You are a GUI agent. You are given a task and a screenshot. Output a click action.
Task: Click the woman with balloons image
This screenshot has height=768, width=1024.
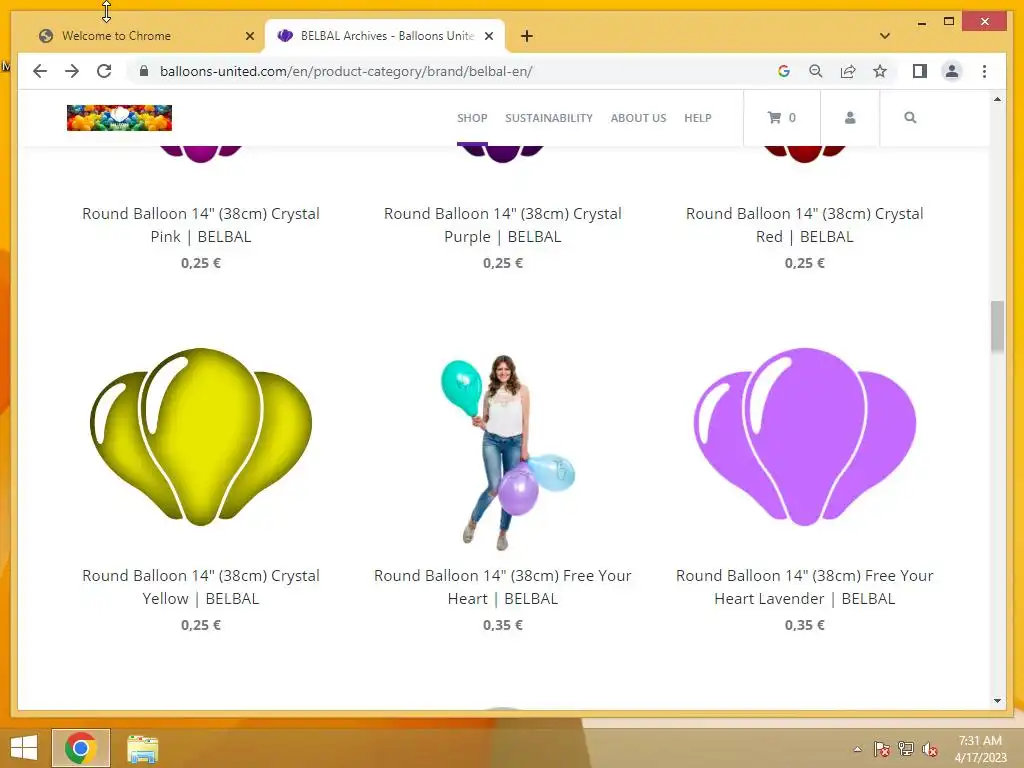point(505,452)
